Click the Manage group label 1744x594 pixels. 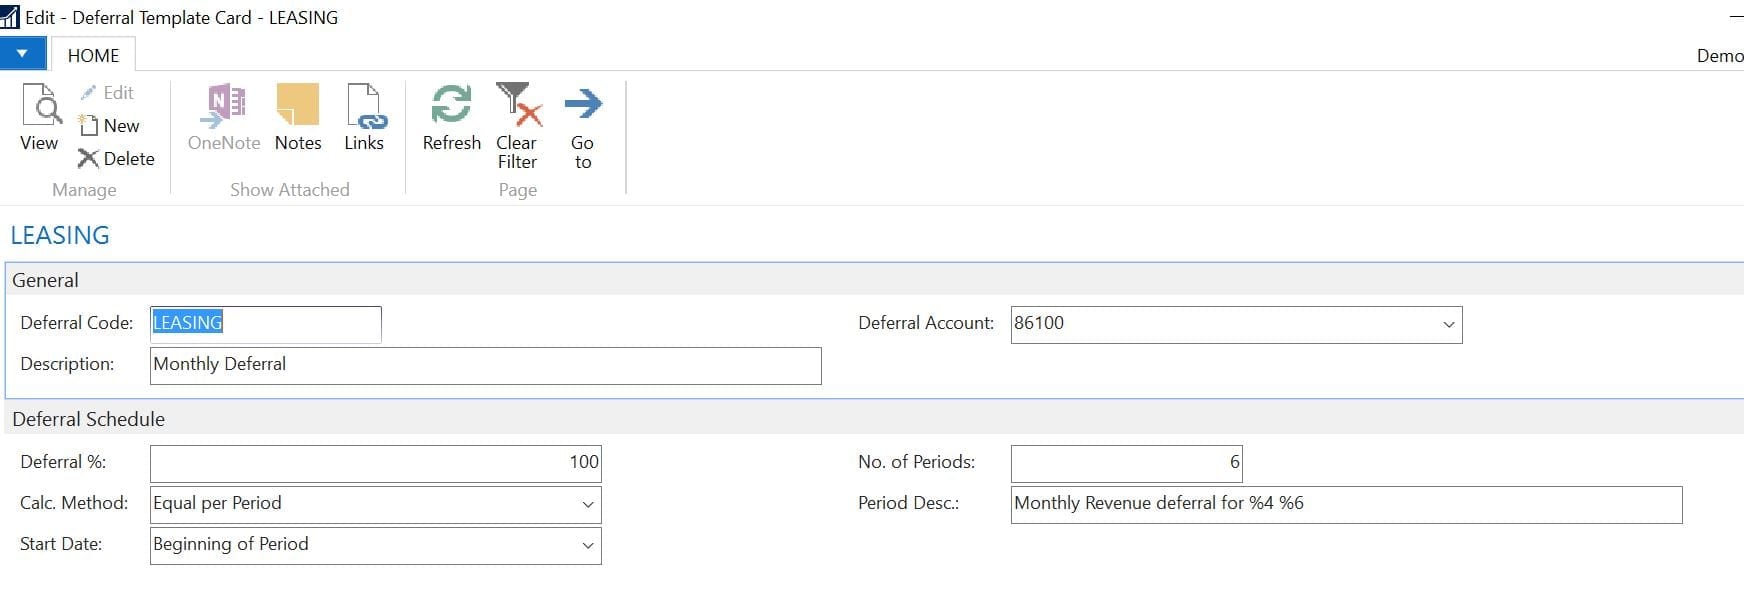point(84,190)
